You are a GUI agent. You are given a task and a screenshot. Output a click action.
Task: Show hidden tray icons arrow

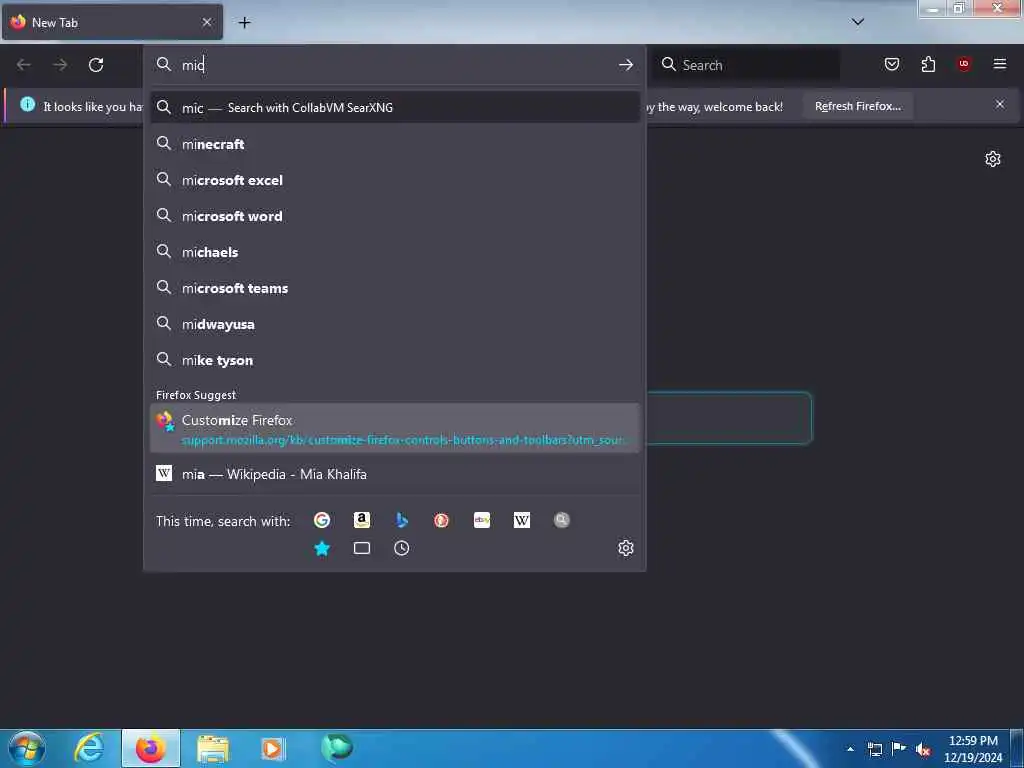850,749
